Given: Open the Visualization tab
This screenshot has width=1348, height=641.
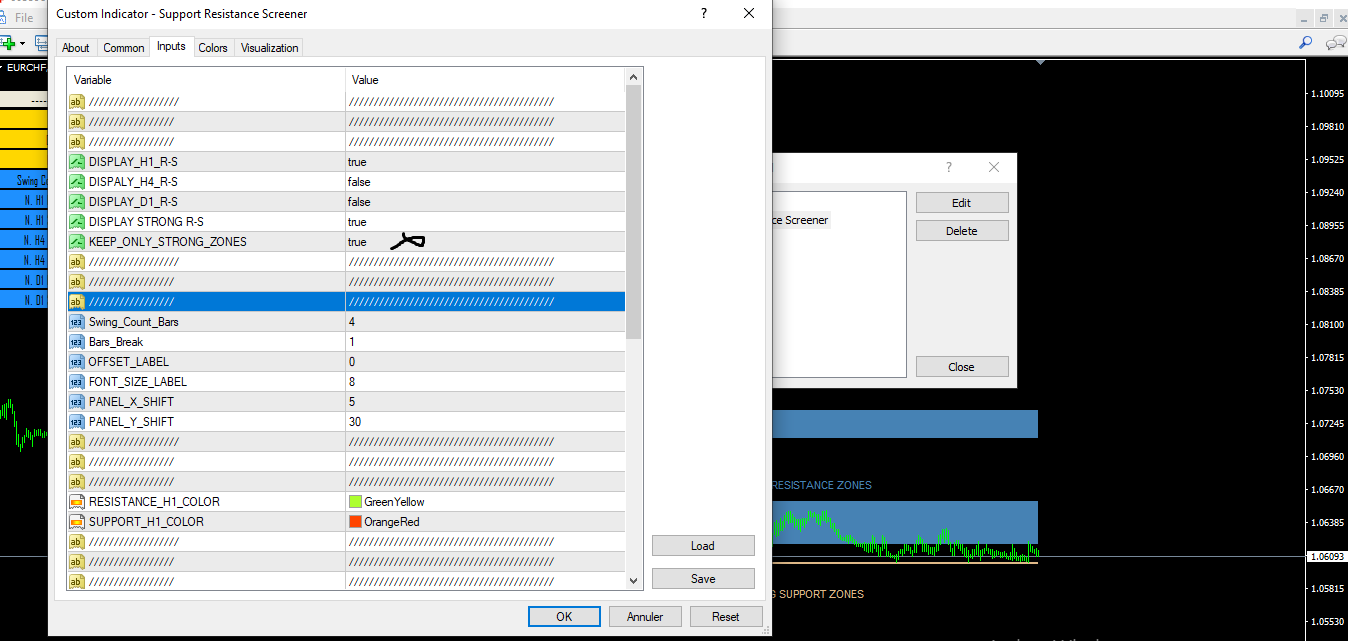Looking at the screenshot, I should click(270, 48).
